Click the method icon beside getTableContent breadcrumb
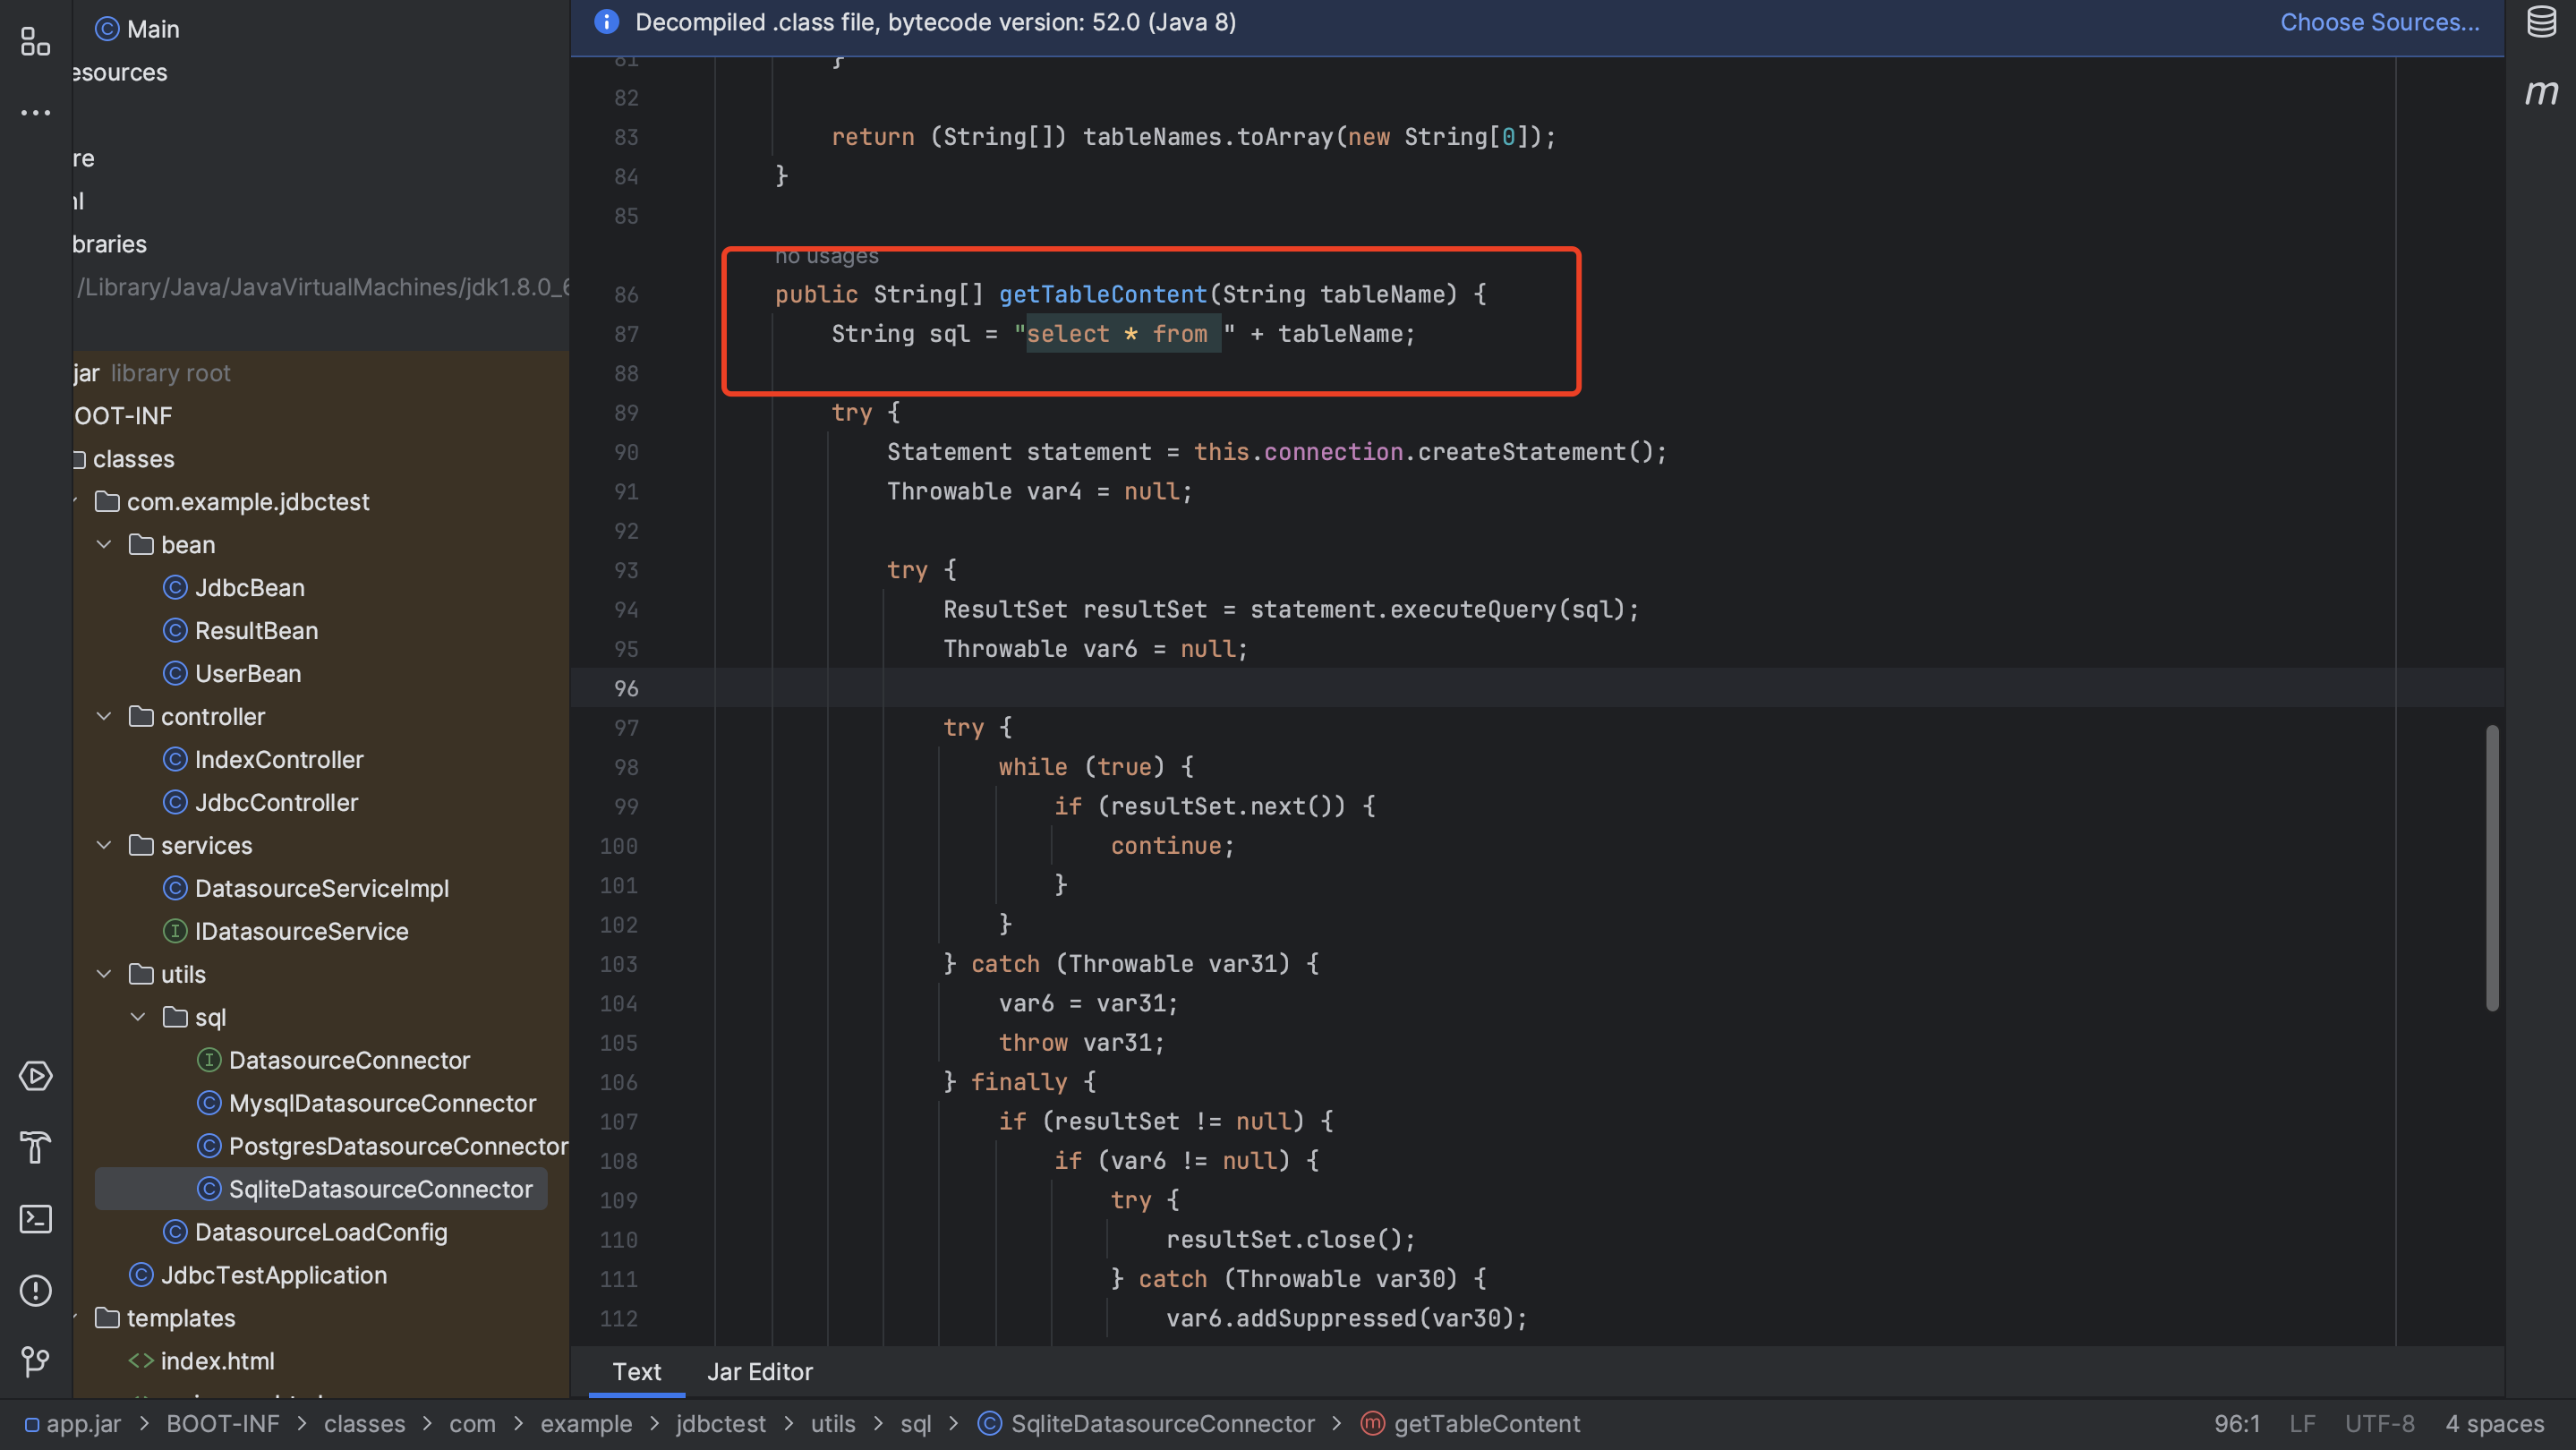The width and height of the screenshot is (2576, 1450). click(1373, 1423)
